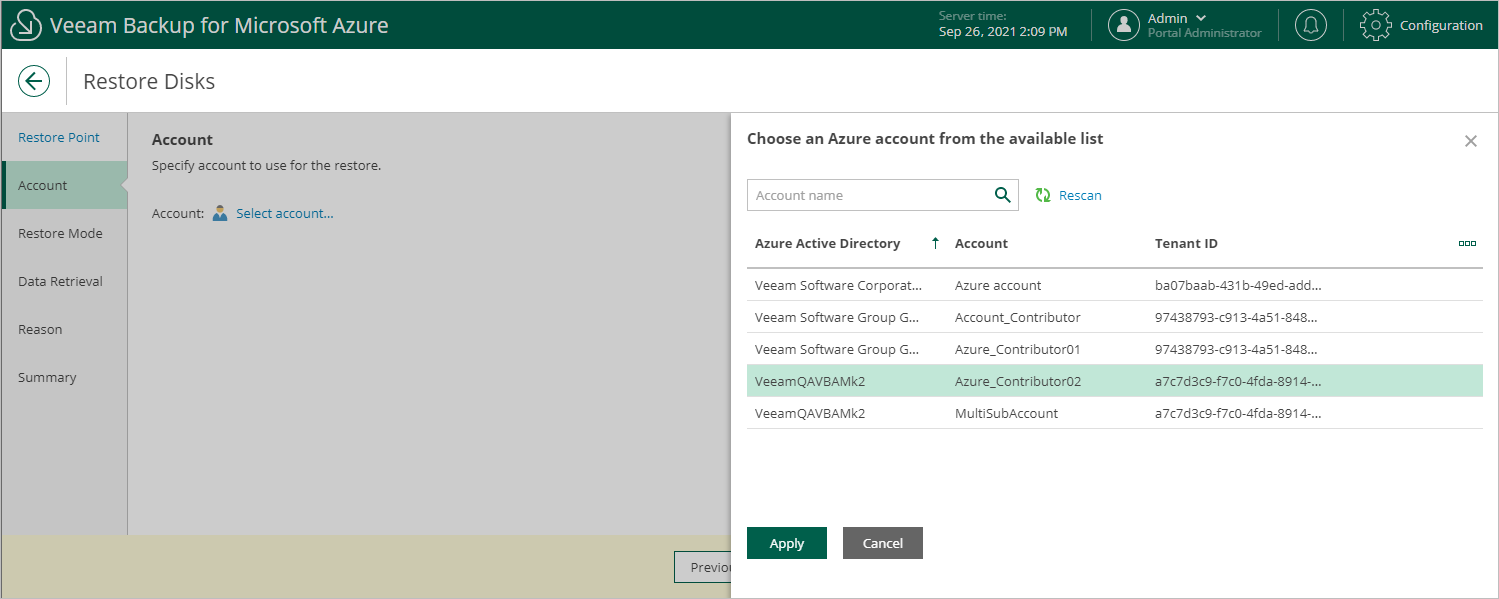Select the 'Azure_Contributor01' account row
This screenshot has width=1499, height=599.
(x=1115, y=349)
